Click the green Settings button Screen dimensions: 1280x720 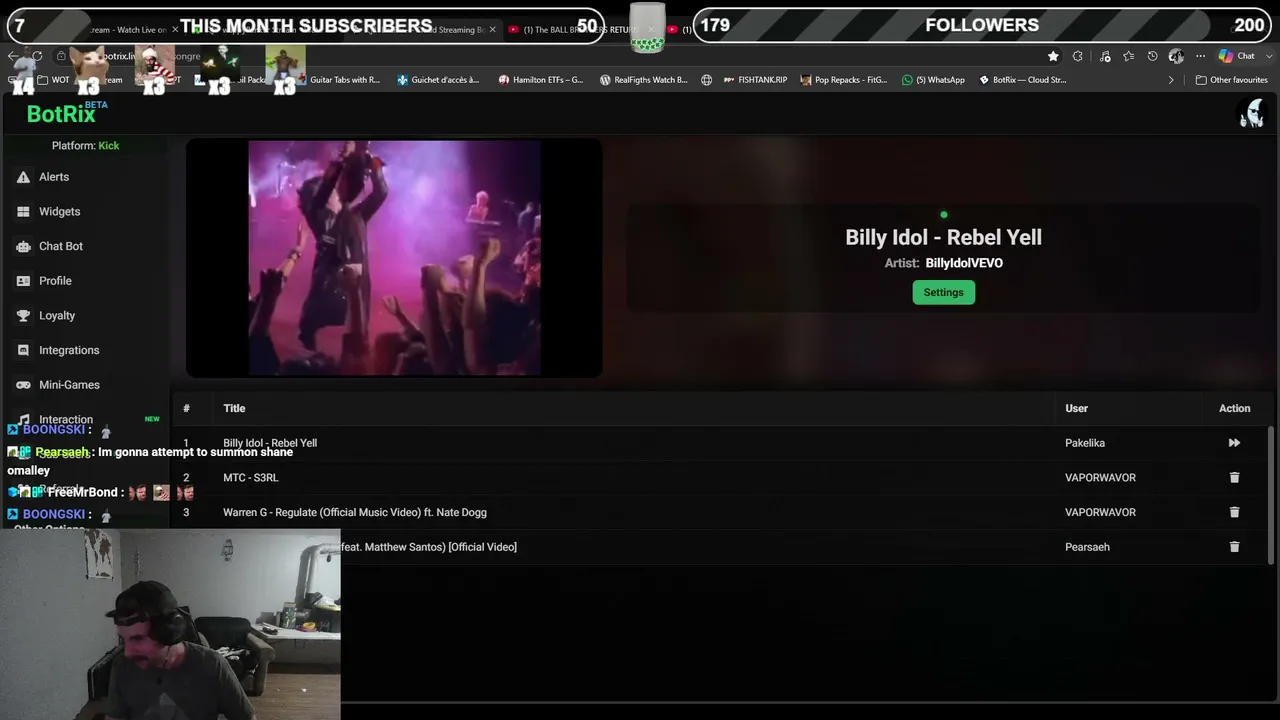pyautogui.click(x=943, y=292)
